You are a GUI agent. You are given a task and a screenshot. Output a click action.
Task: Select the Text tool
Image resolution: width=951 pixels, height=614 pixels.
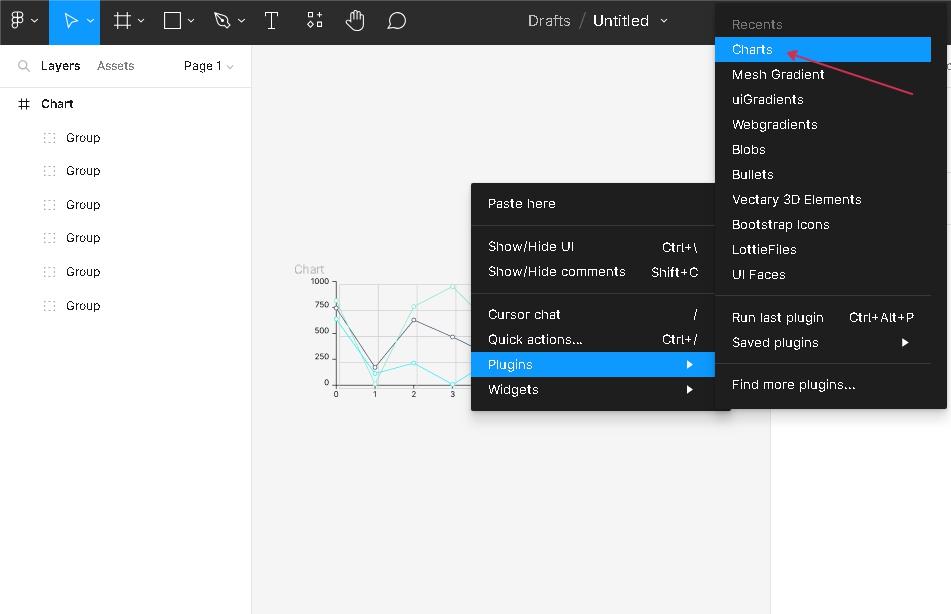tap(271, 21)
